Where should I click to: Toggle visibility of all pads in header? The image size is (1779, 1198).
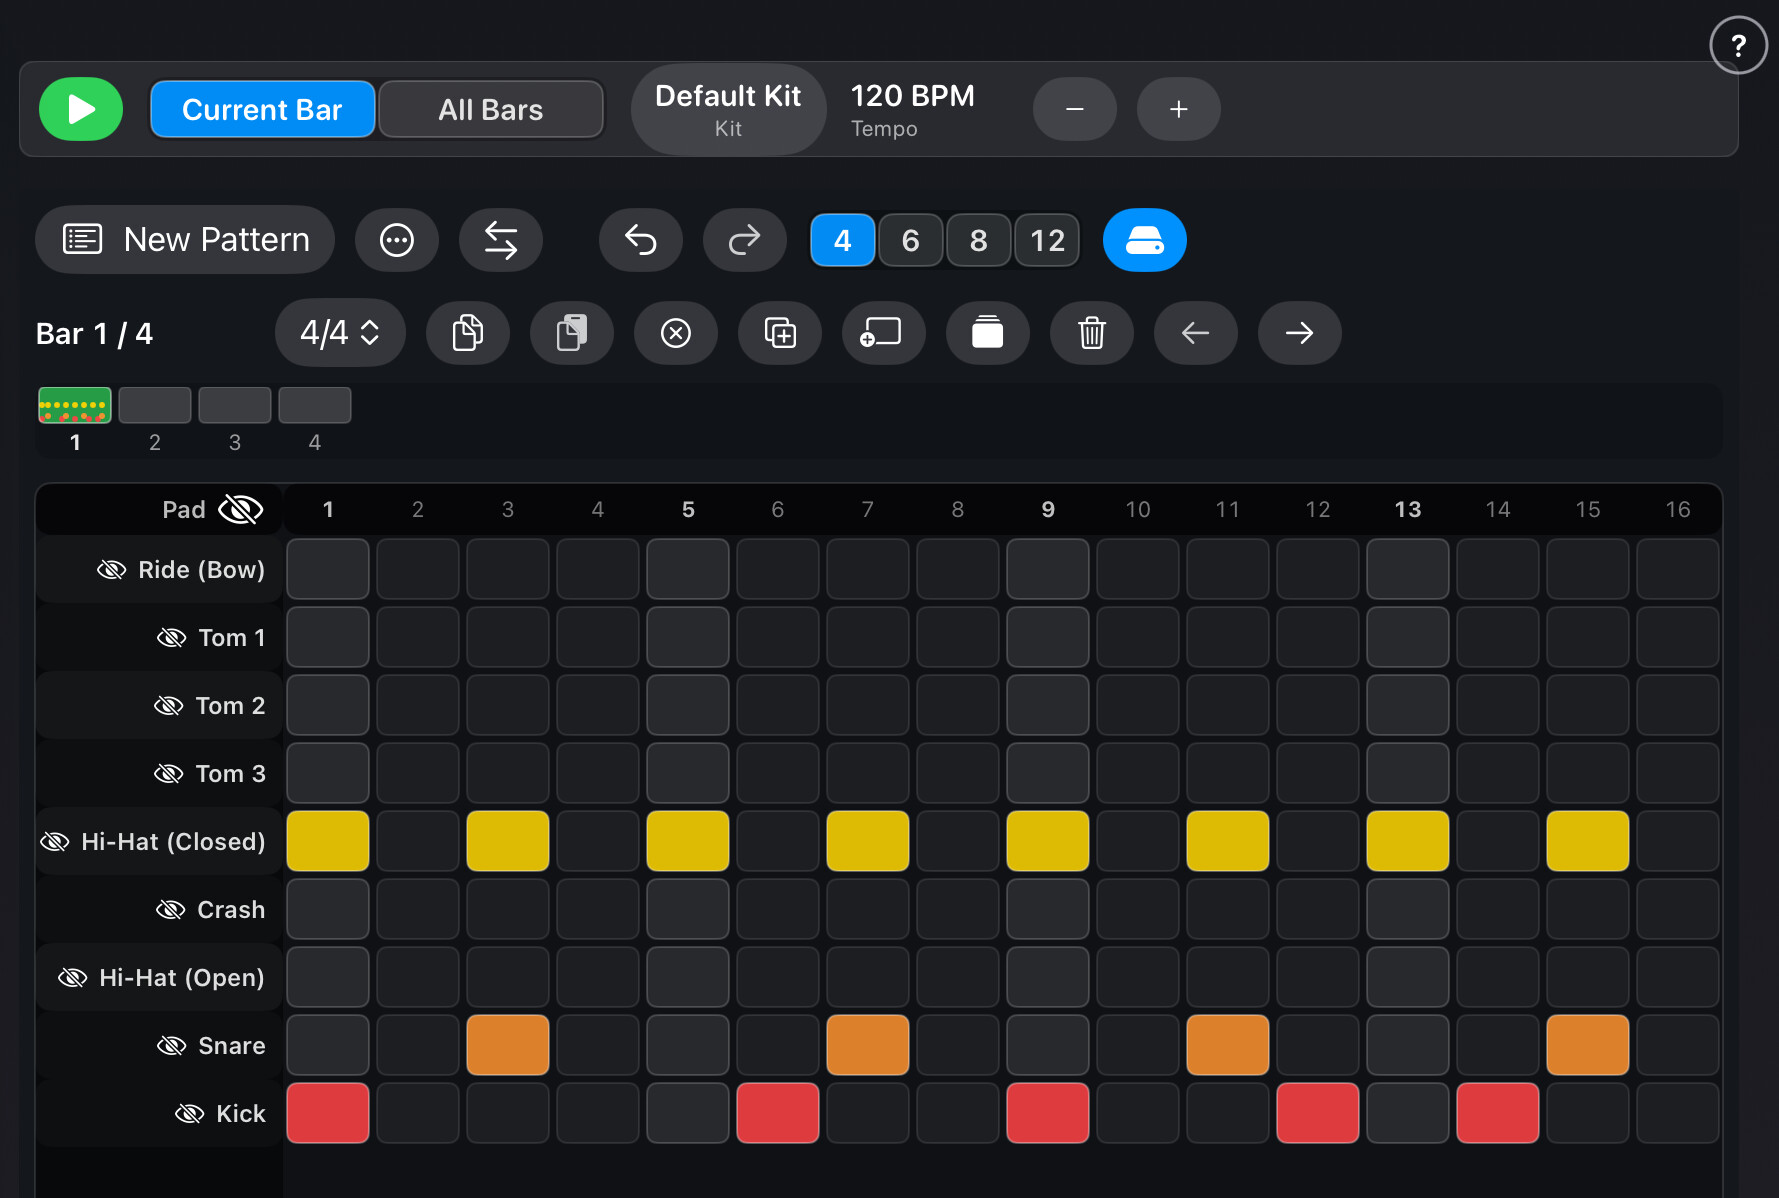pos(240,509)
